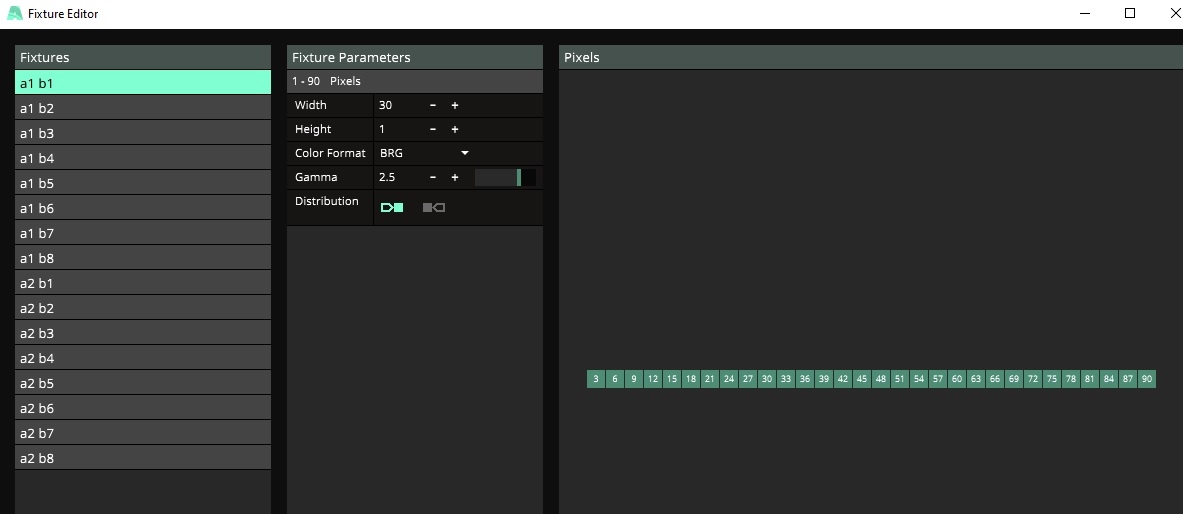This screenshot has width=1183, height=514.
Task: Click the Fixture Parameters panel header
Action: tap(415, 57)
